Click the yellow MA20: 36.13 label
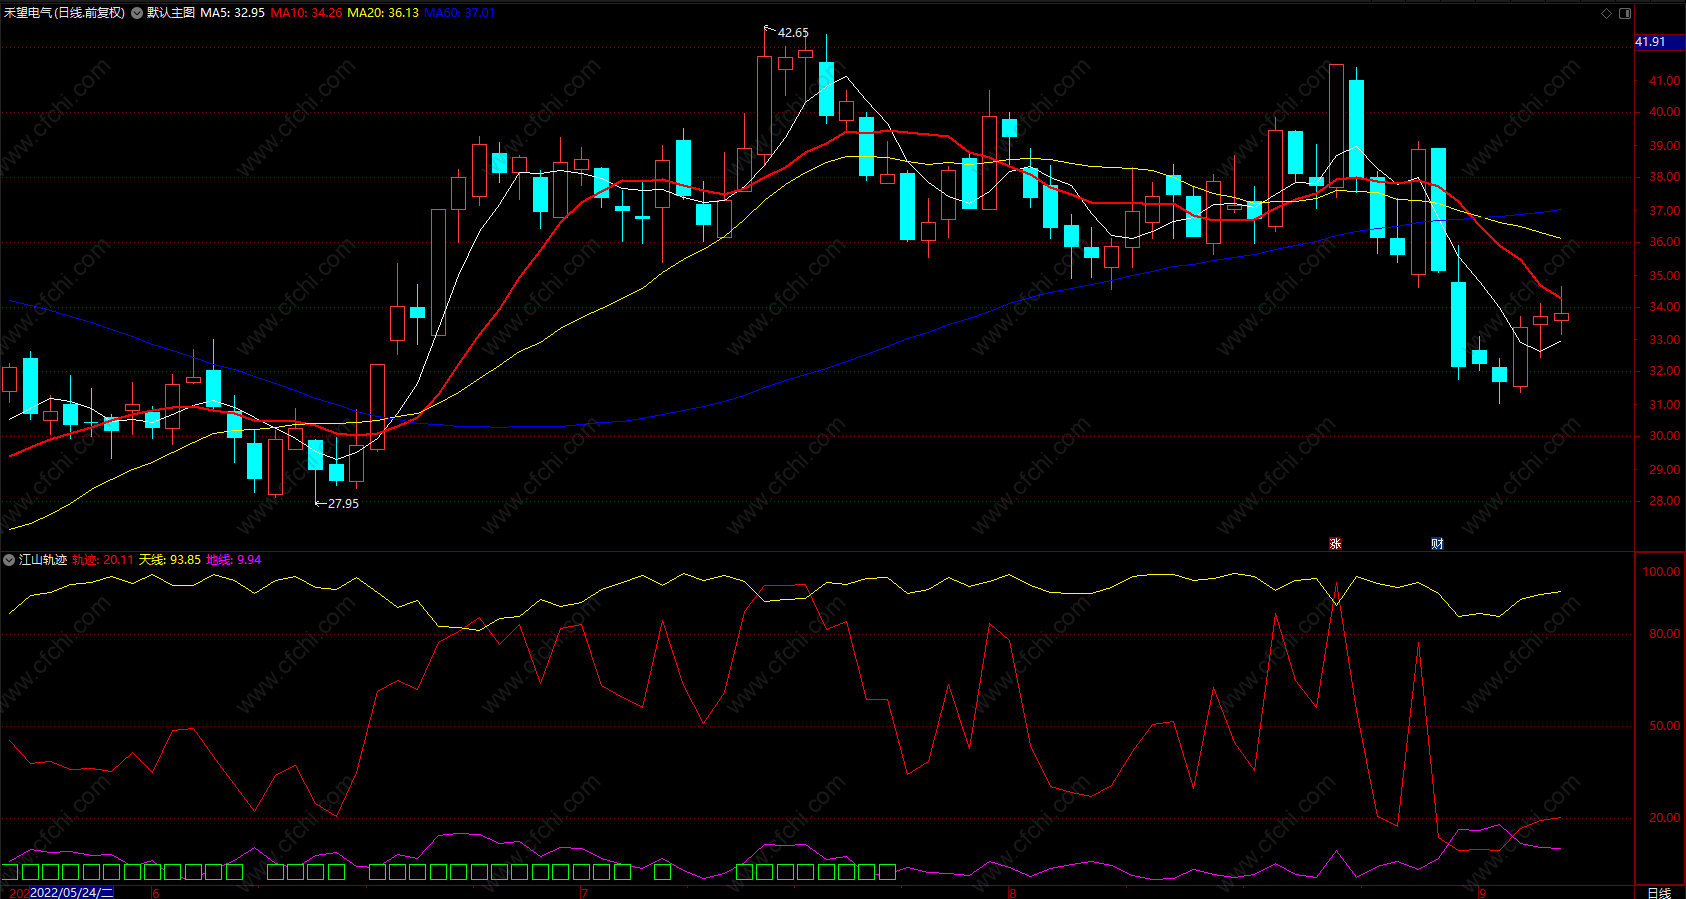Viewport: 1686px width, 899px height. coord(383,13)
